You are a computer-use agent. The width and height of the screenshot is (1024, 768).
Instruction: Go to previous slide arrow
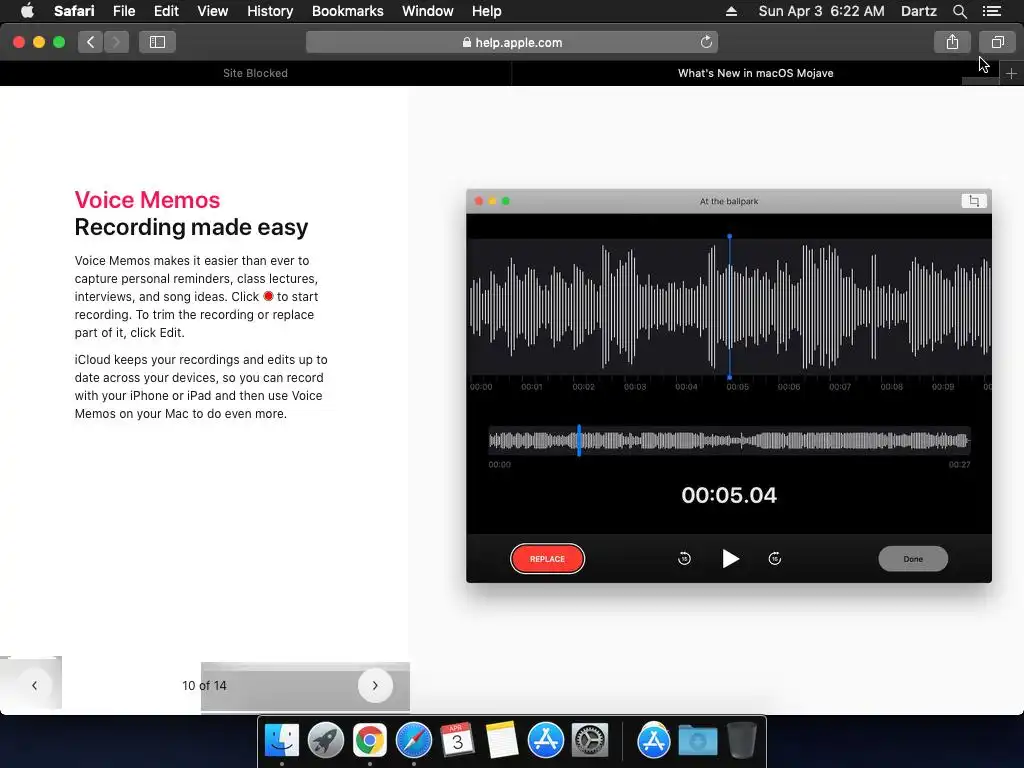(35, 685)
